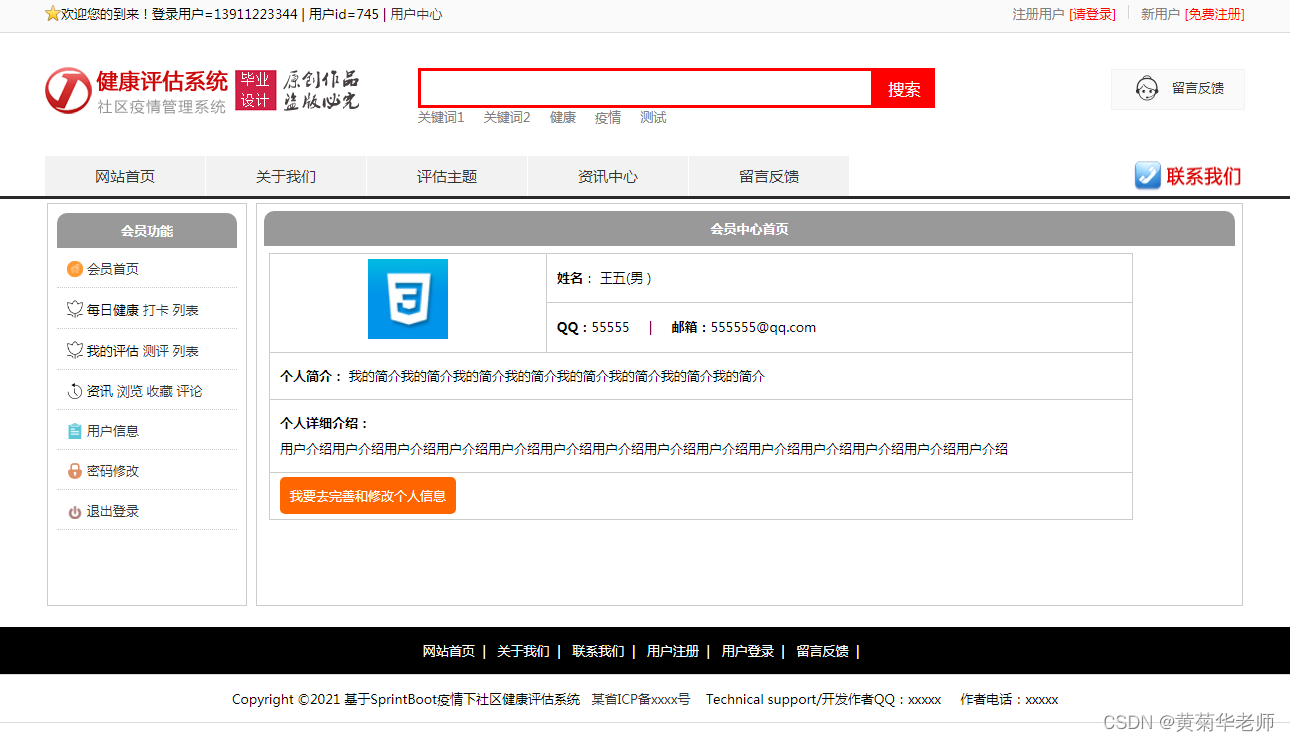1290x742 pixels.
Task: Click the orange 会员首页 sidebar icon
Action: (x=74, y=269)
